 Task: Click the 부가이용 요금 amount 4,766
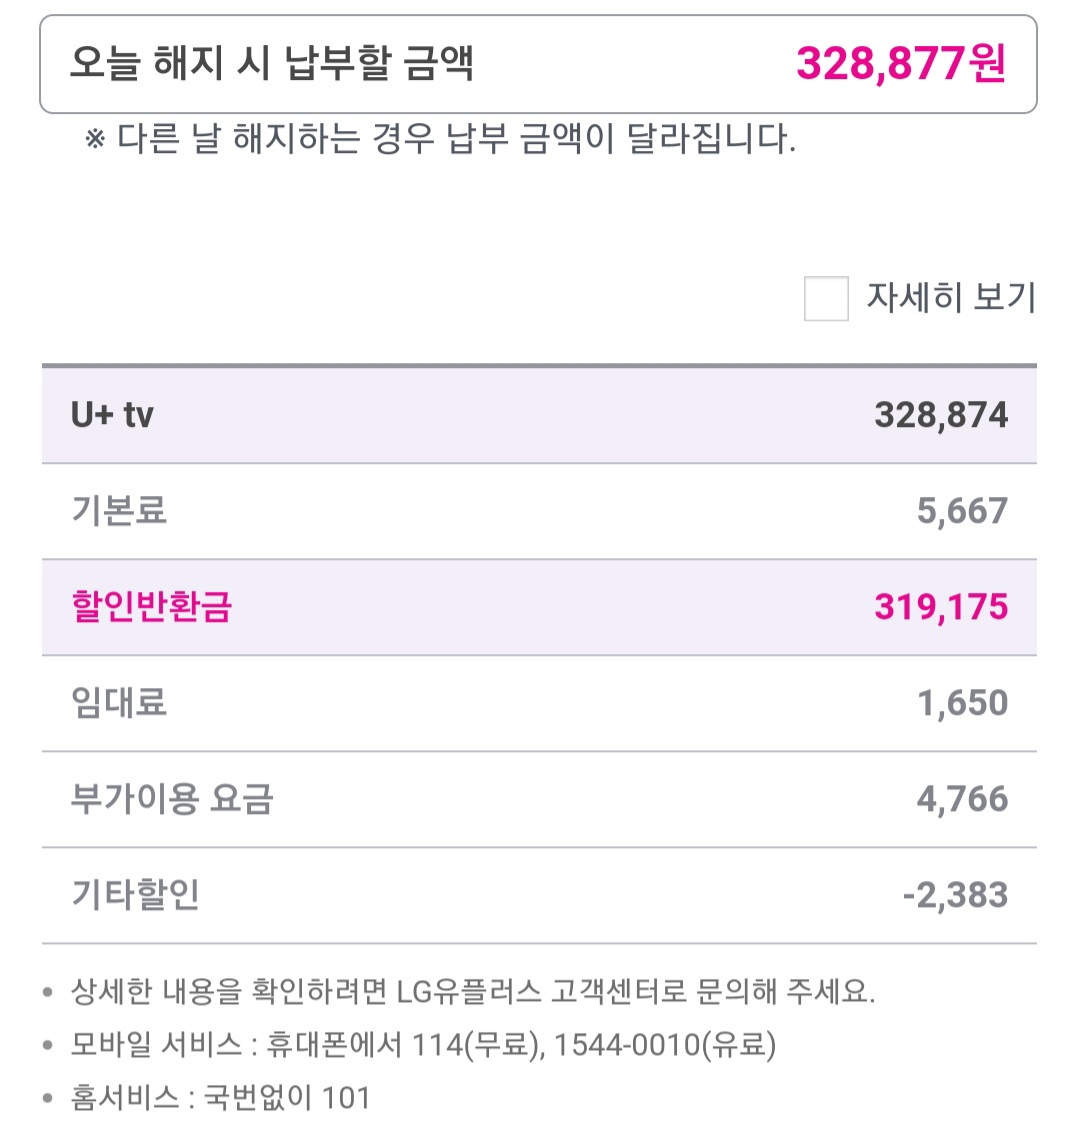tap(962, 799)
